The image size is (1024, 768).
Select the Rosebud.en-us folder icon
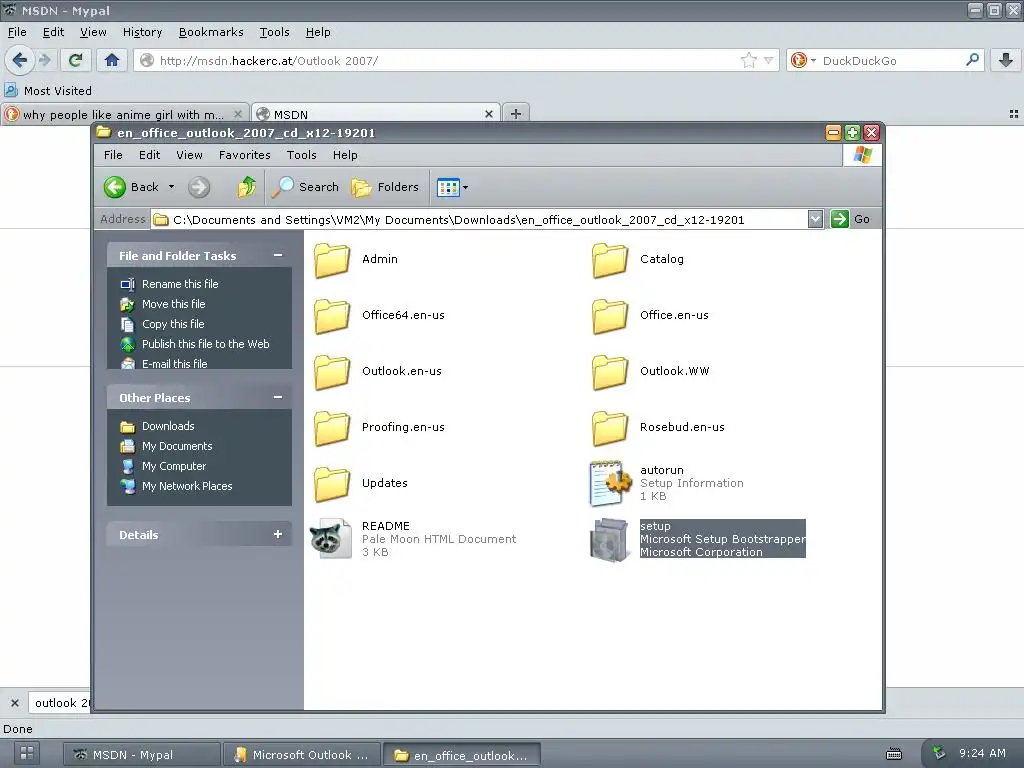tap(610, 428)
